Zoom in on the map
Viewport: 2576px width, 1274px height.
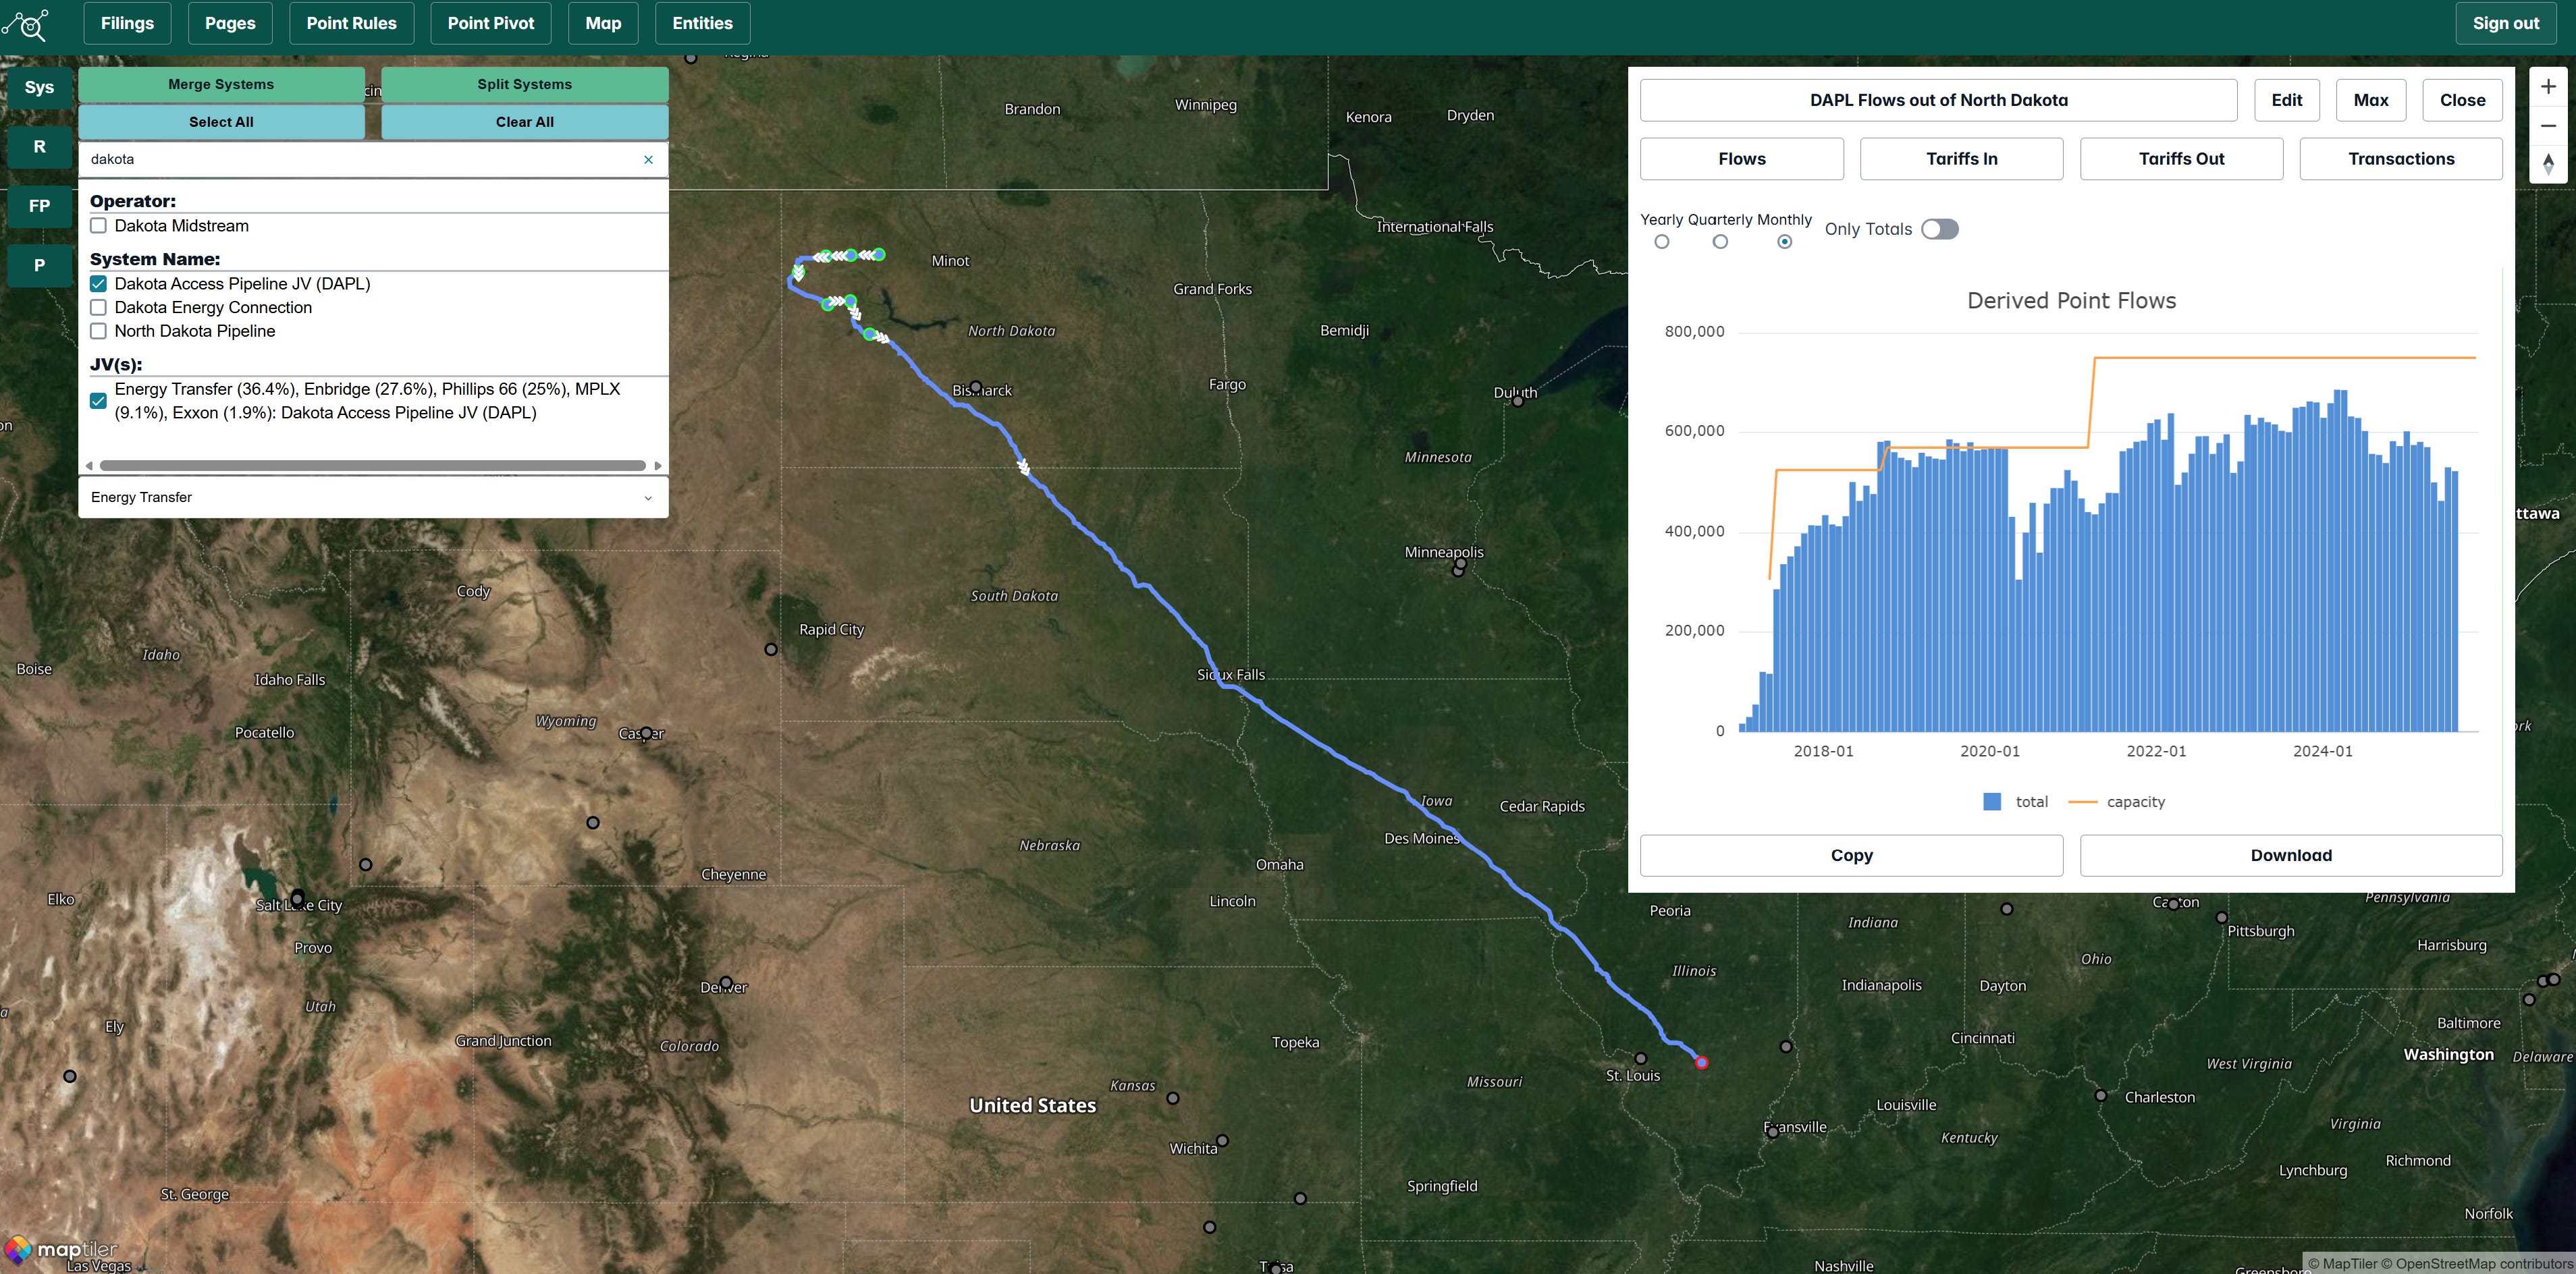click(2548, 87)
